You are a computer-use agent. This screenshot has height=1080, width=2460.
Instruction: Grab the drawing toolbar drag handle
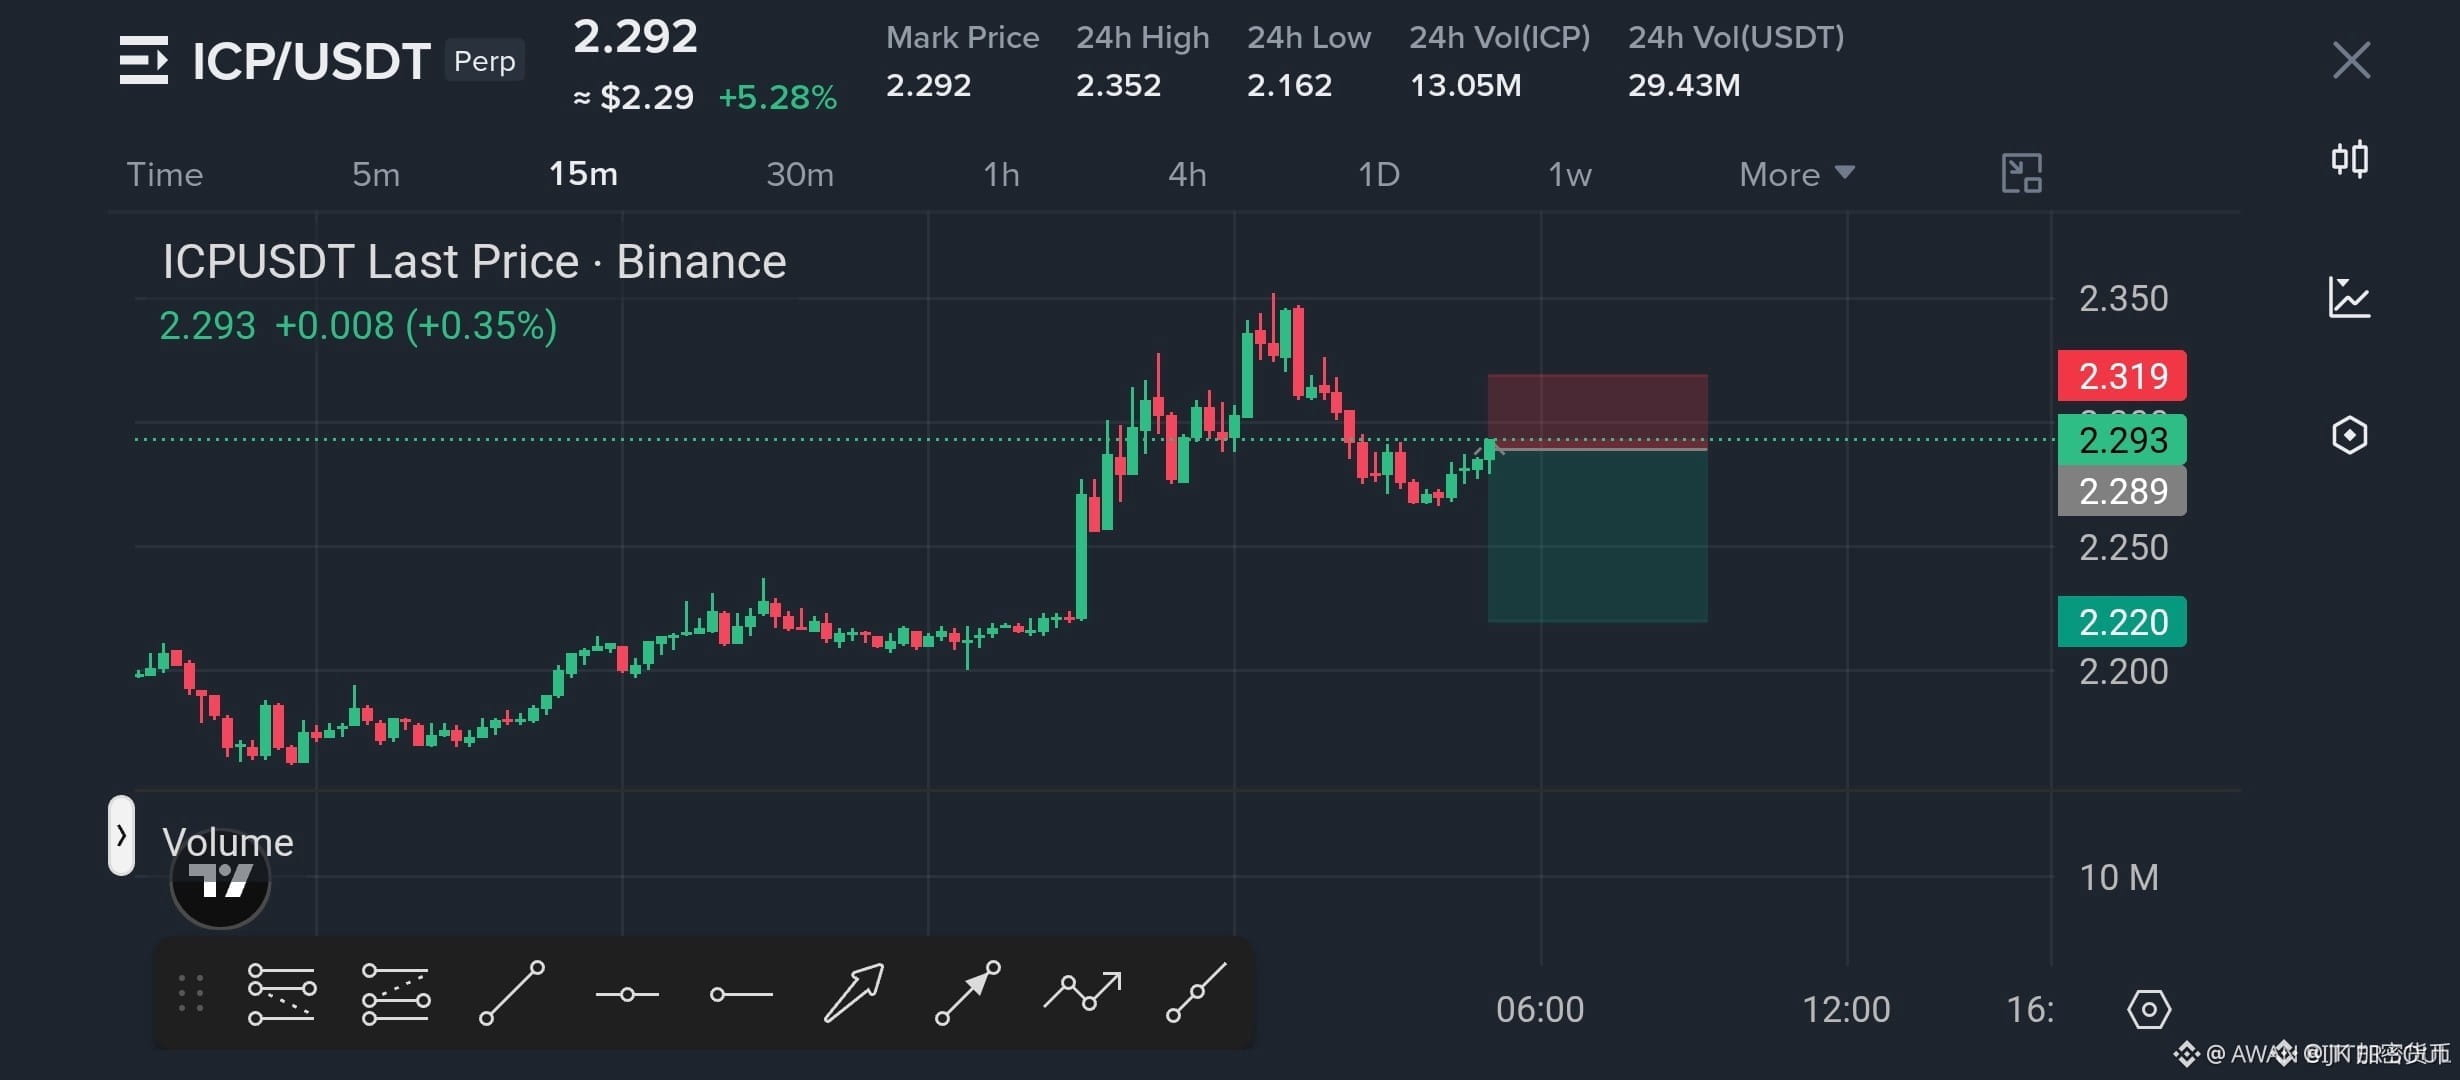point(191,994)
